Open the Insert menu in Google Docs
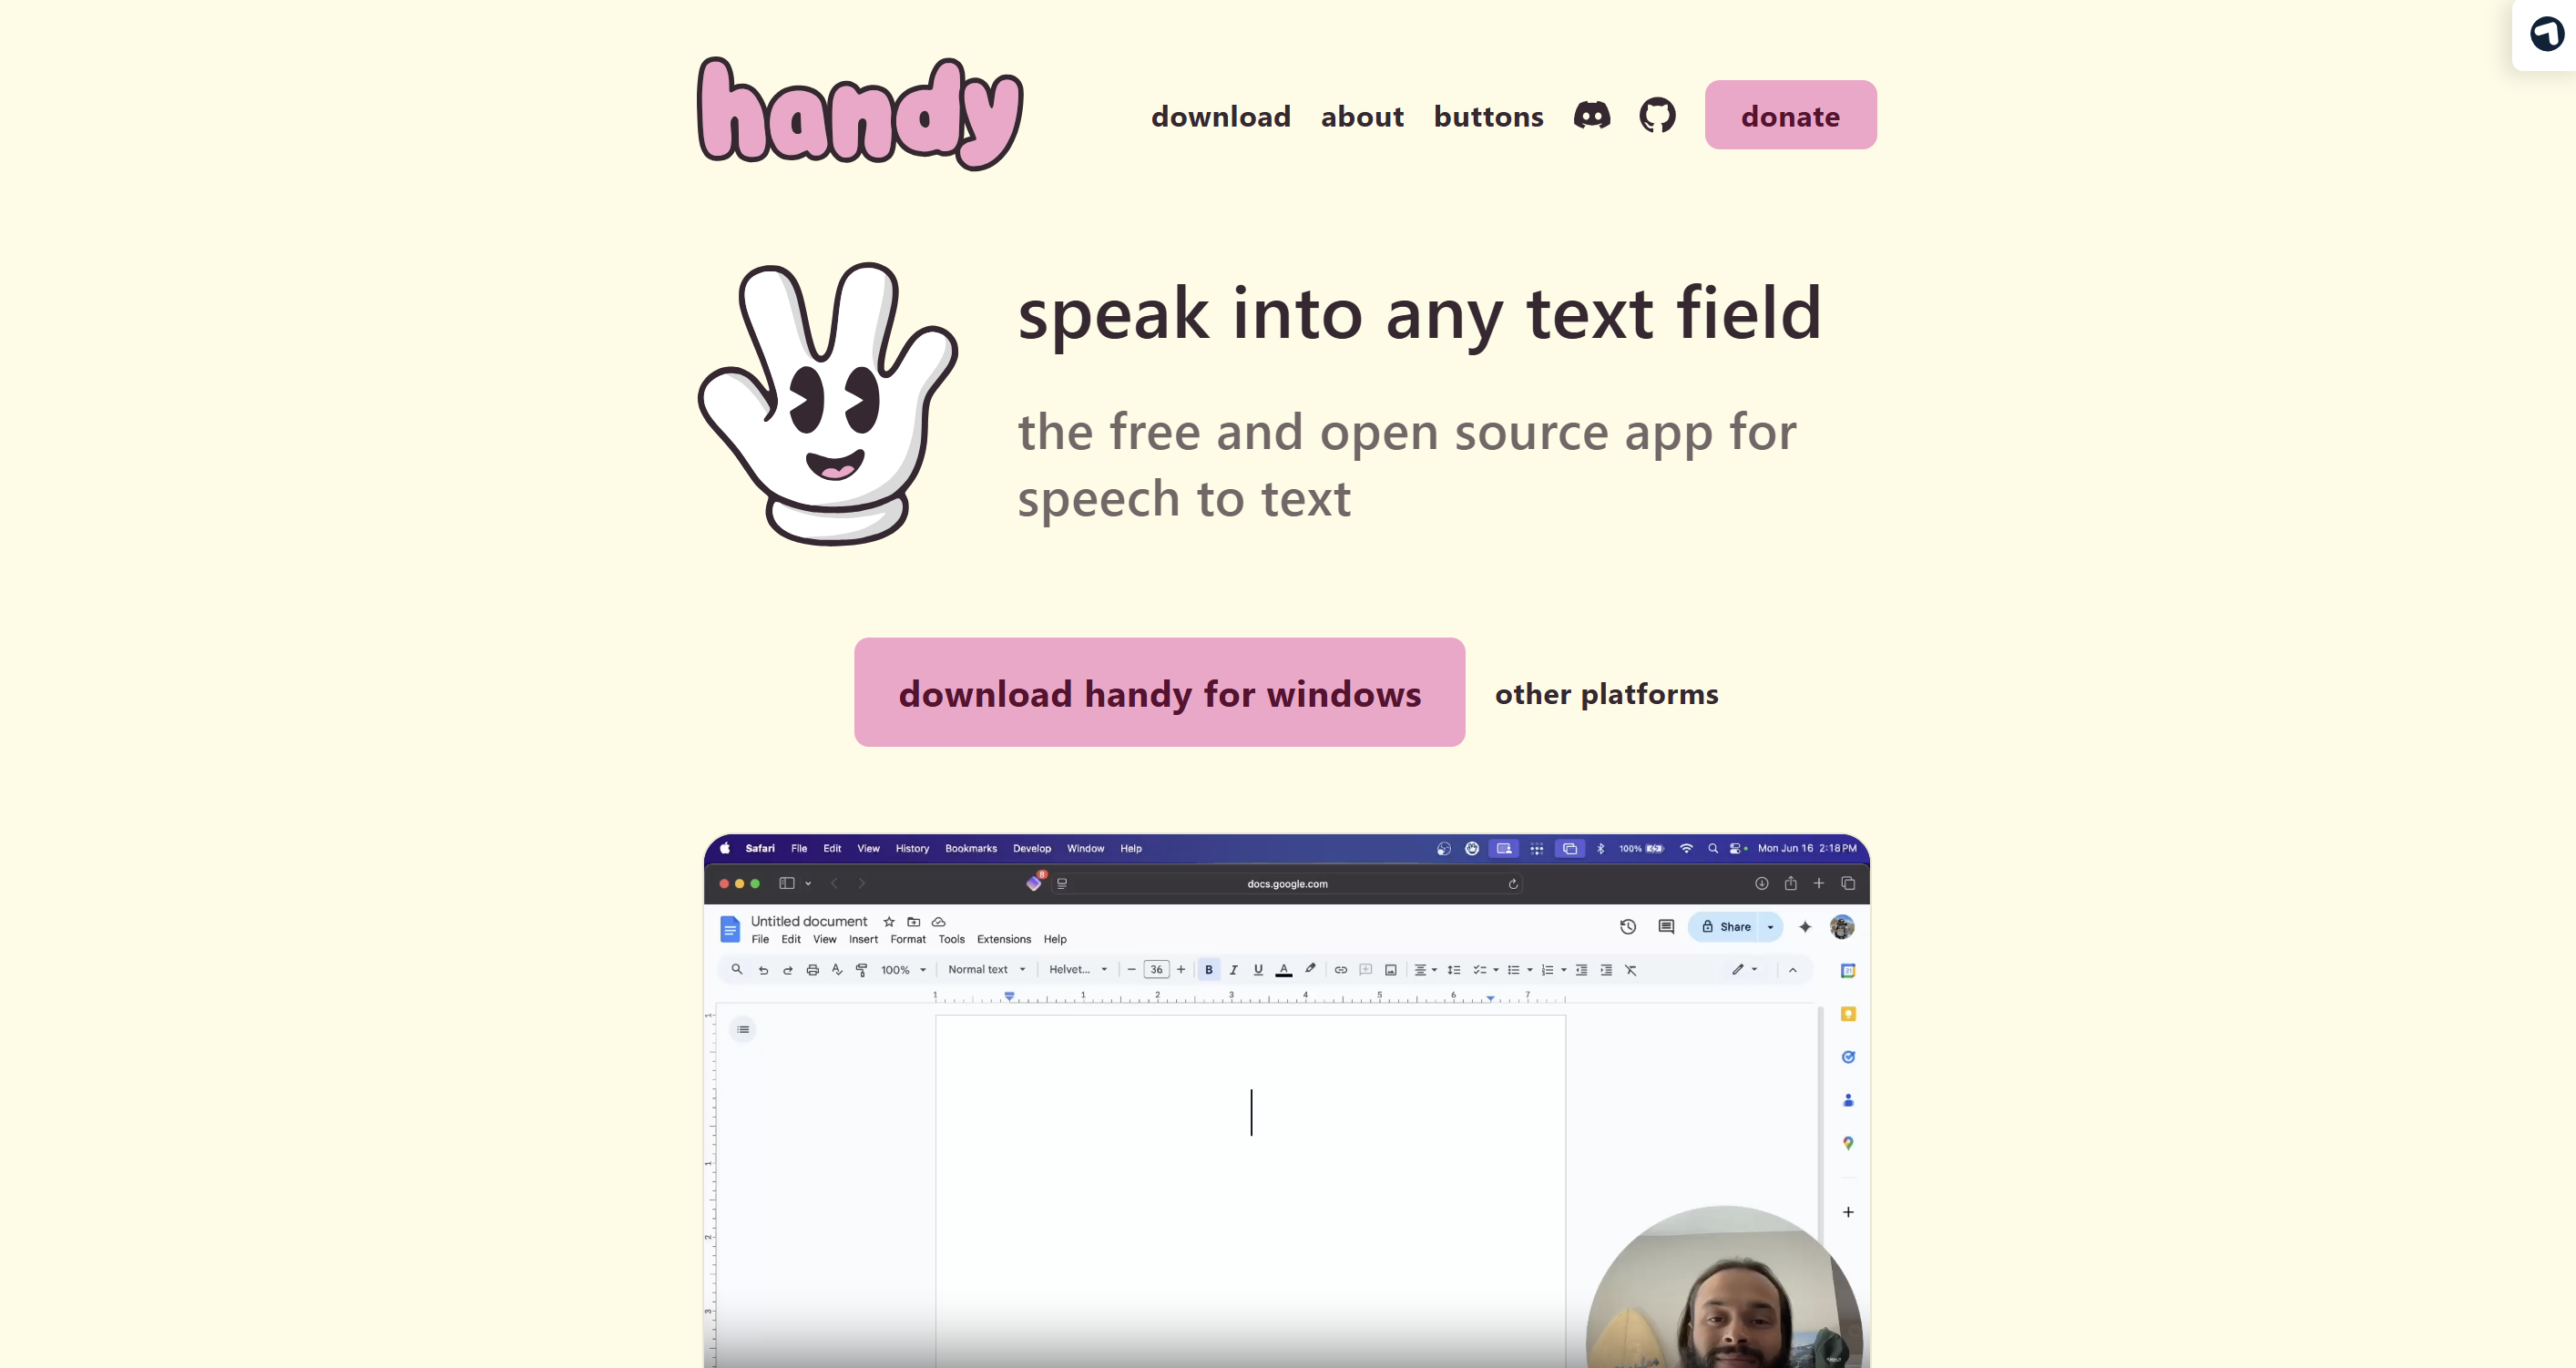The width and height of the screenshot is (2576, 1368). (862, 940)
